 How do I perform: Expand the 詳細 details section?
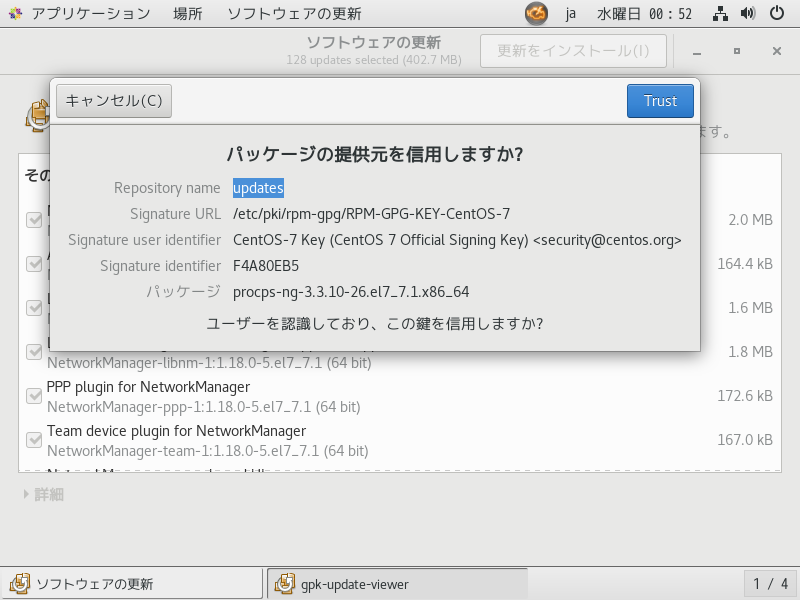point(44,494)
